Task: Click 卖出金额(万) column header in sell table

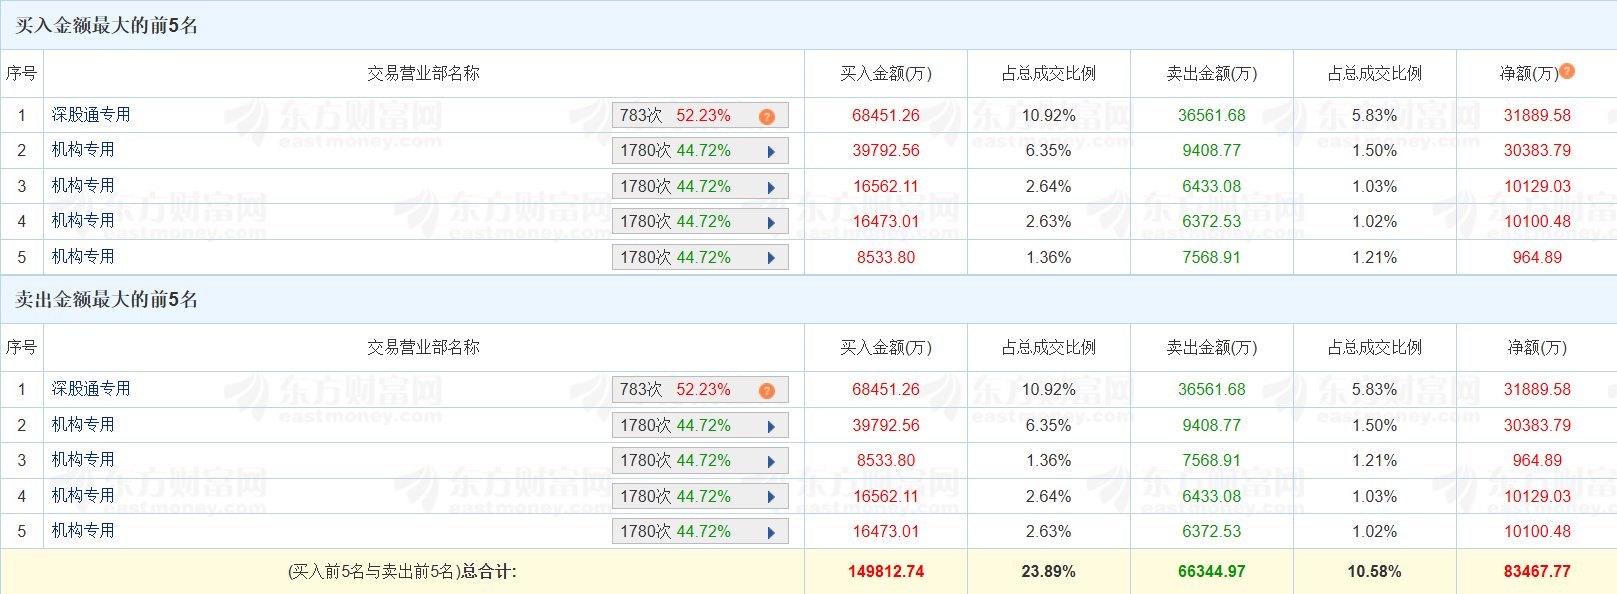Action: (1211, 348)
